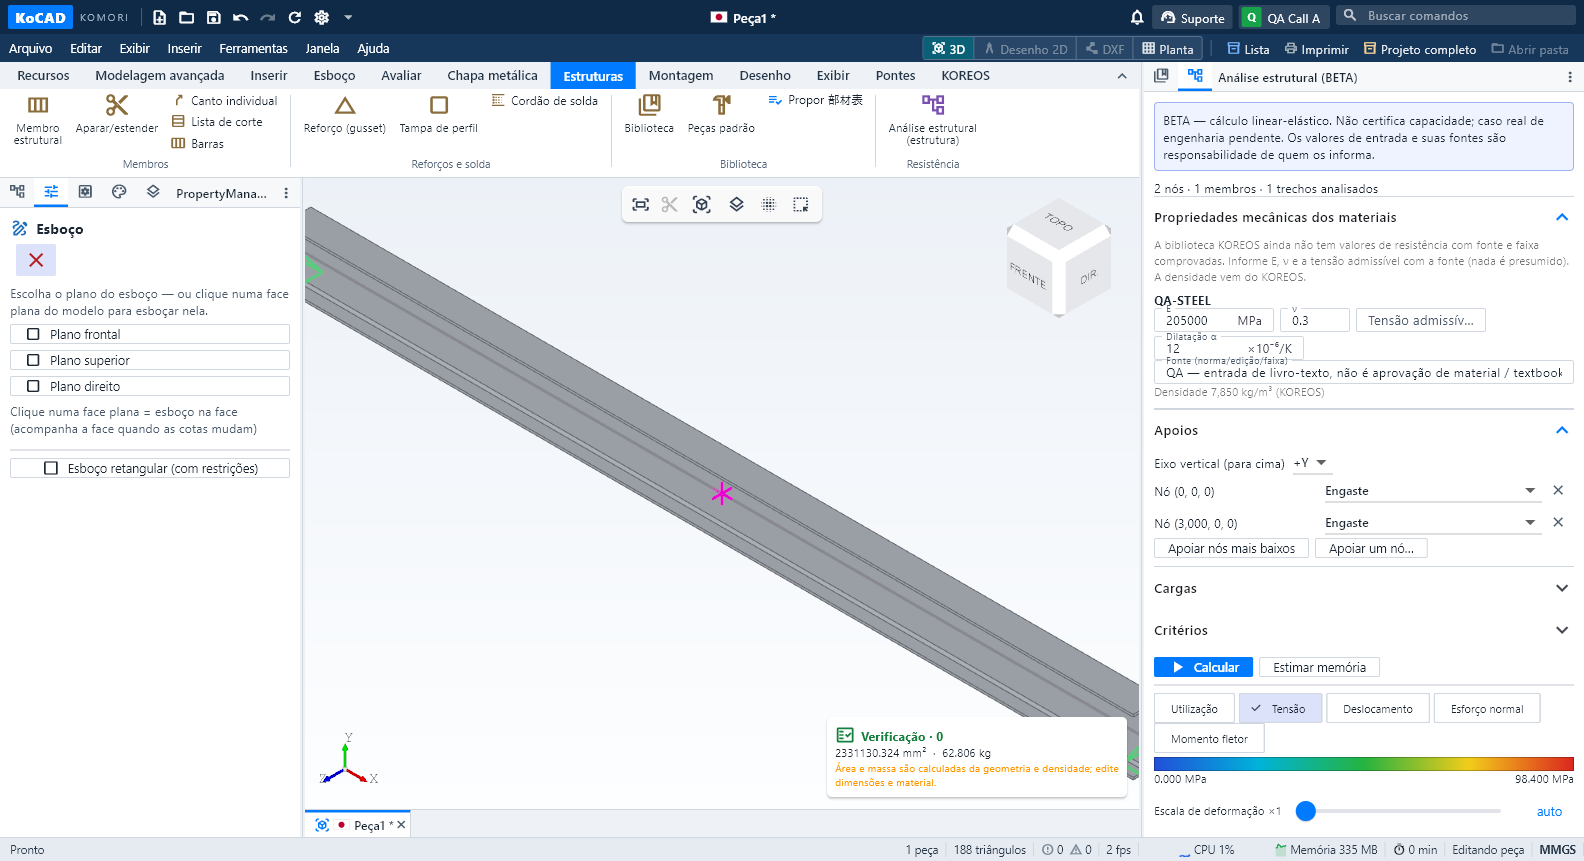
Task: Click the Suporte button
Action: pyautogui.click(x=1193, y=17)
